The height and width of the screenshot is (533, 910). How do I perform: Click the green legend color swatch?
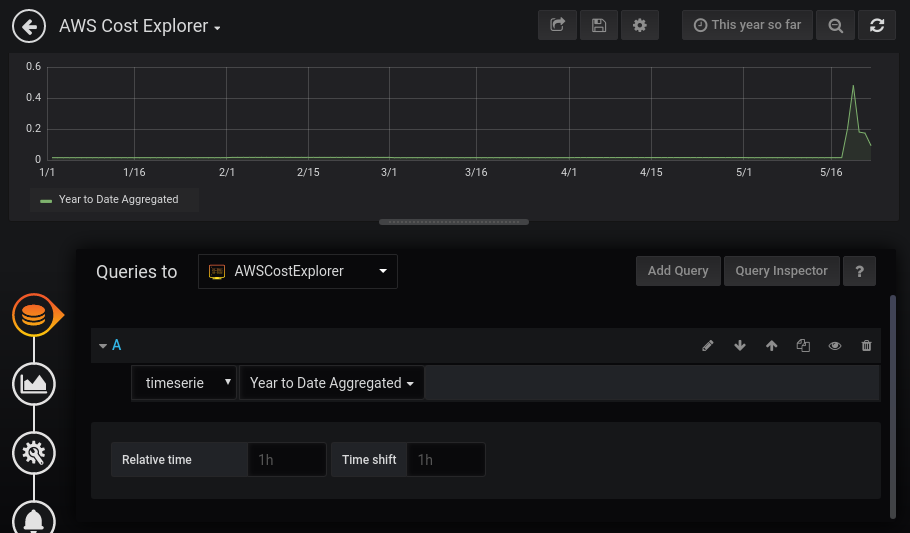coord(46,201)
